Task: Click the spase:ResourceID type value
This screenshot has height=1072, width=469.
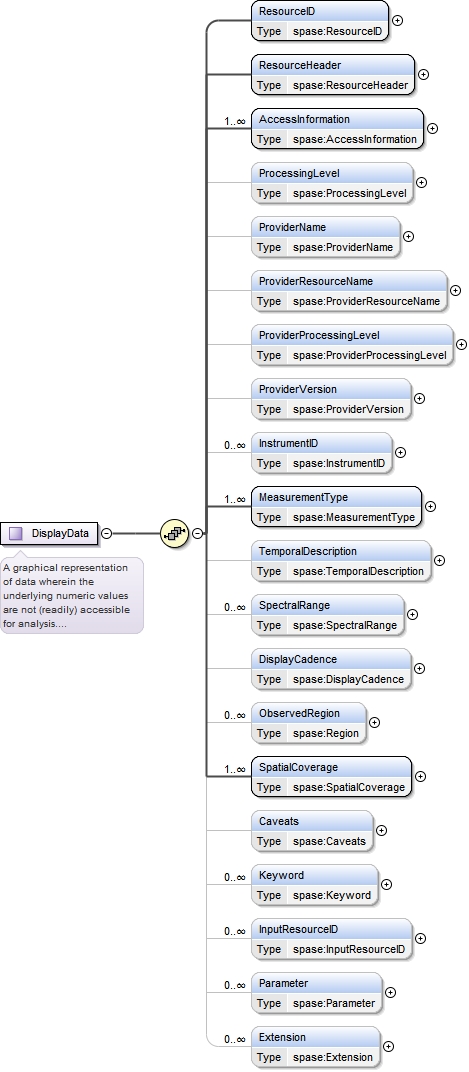Action: (x=338, y=31)
